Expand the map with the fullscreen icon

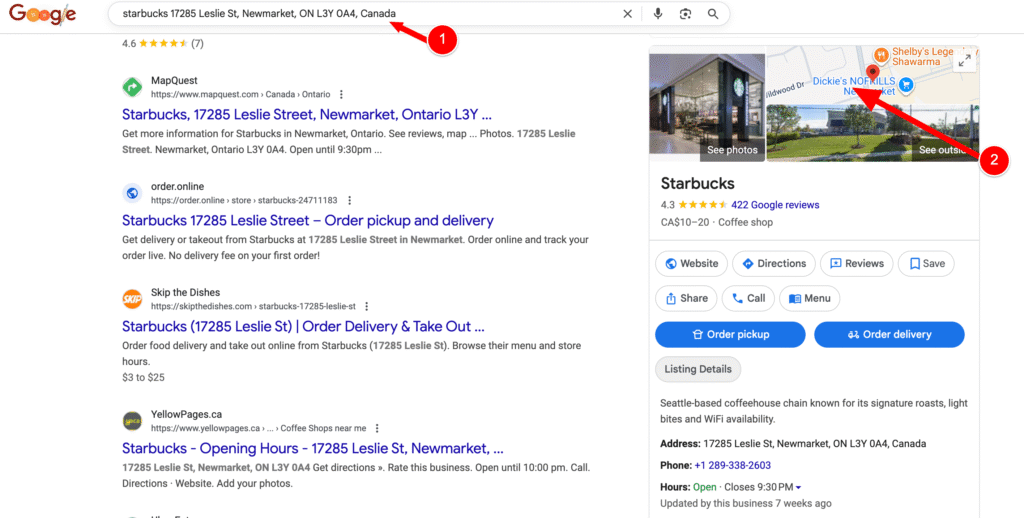965,61
